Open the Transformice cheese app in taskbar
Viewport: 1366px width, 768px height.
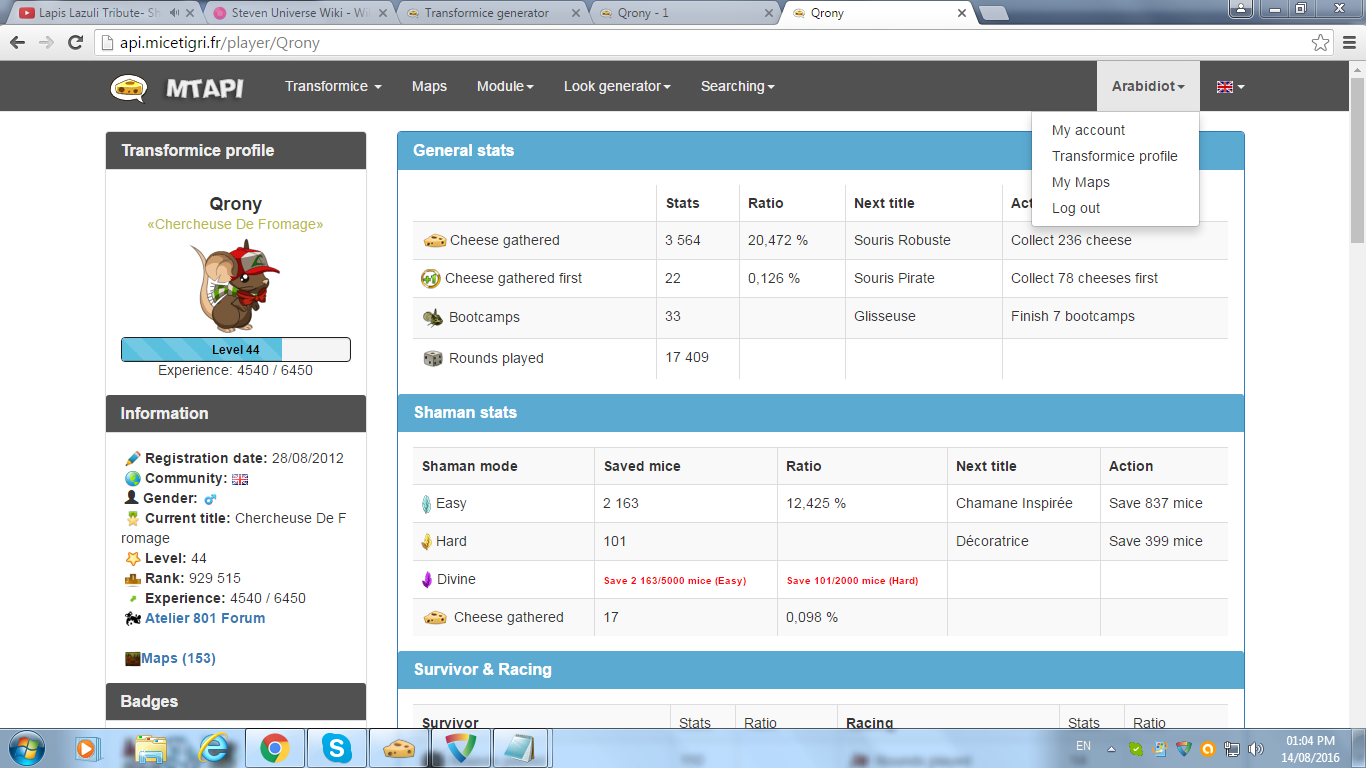coord(399,747)
